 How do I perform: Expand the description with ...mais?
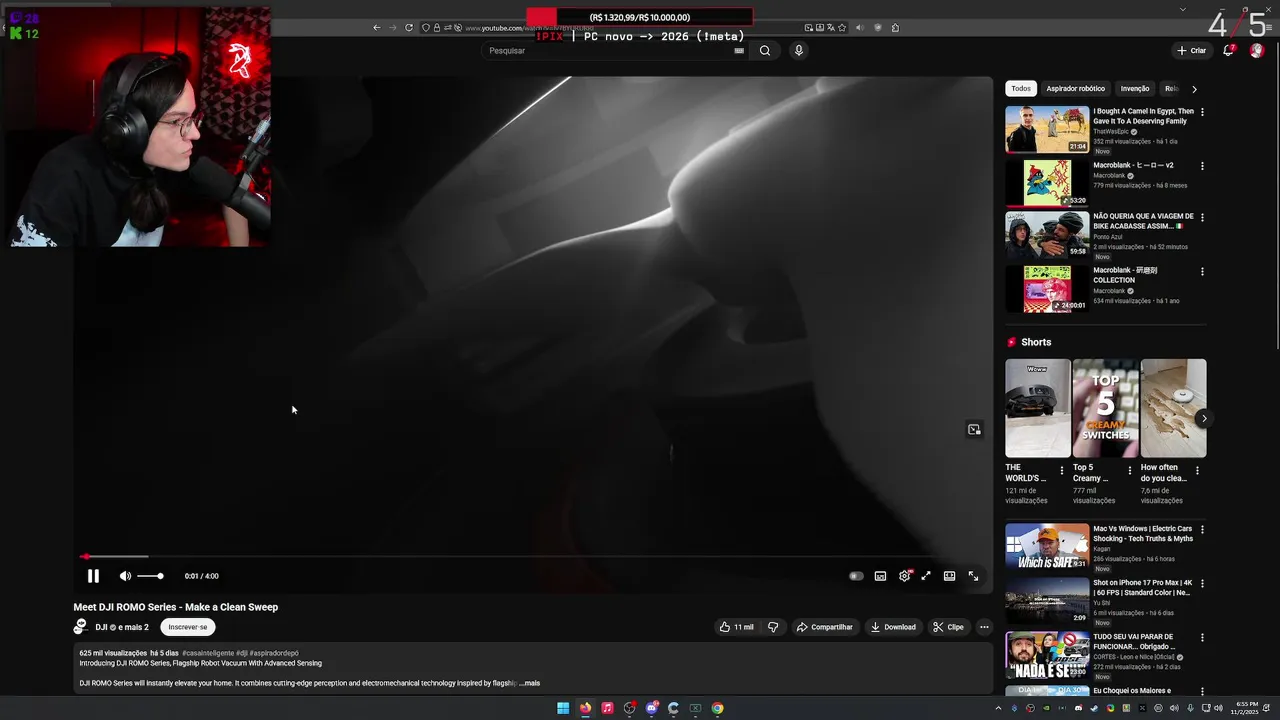point(530,683)
